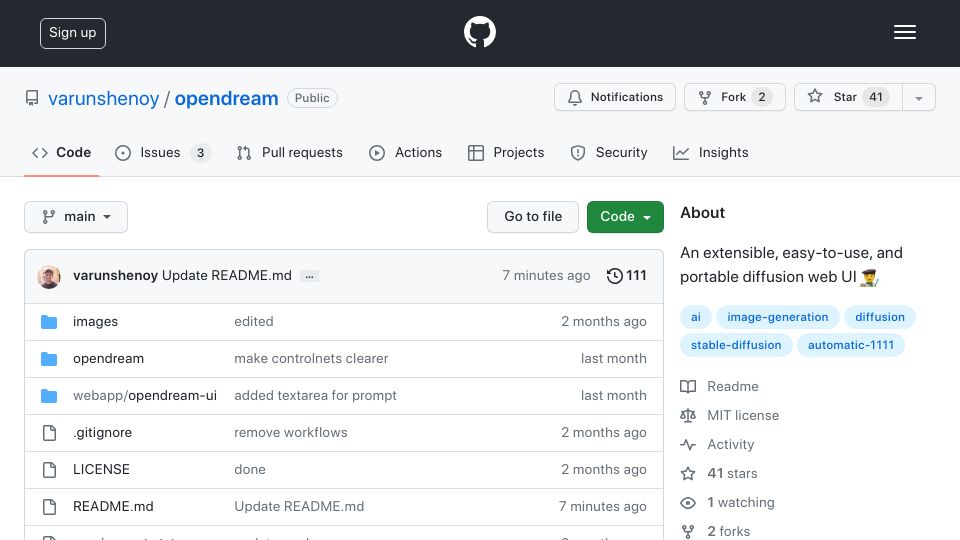
Task: Open the "added textarea for prompt" commit message
Action: pos(315,396)
